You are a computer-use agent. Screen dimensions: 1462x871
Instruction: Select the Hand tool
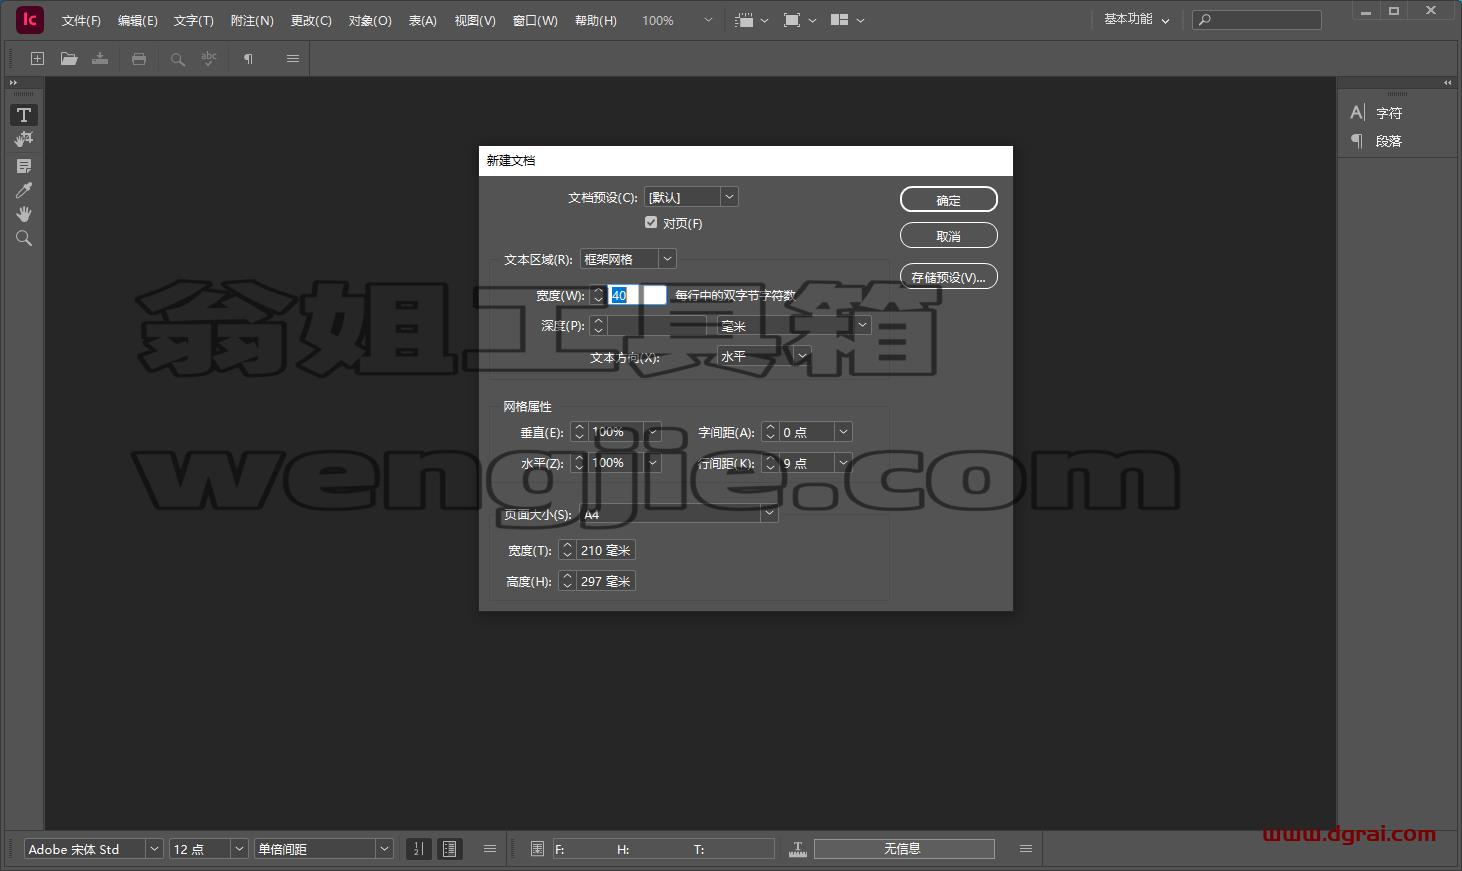coord(24,214)
